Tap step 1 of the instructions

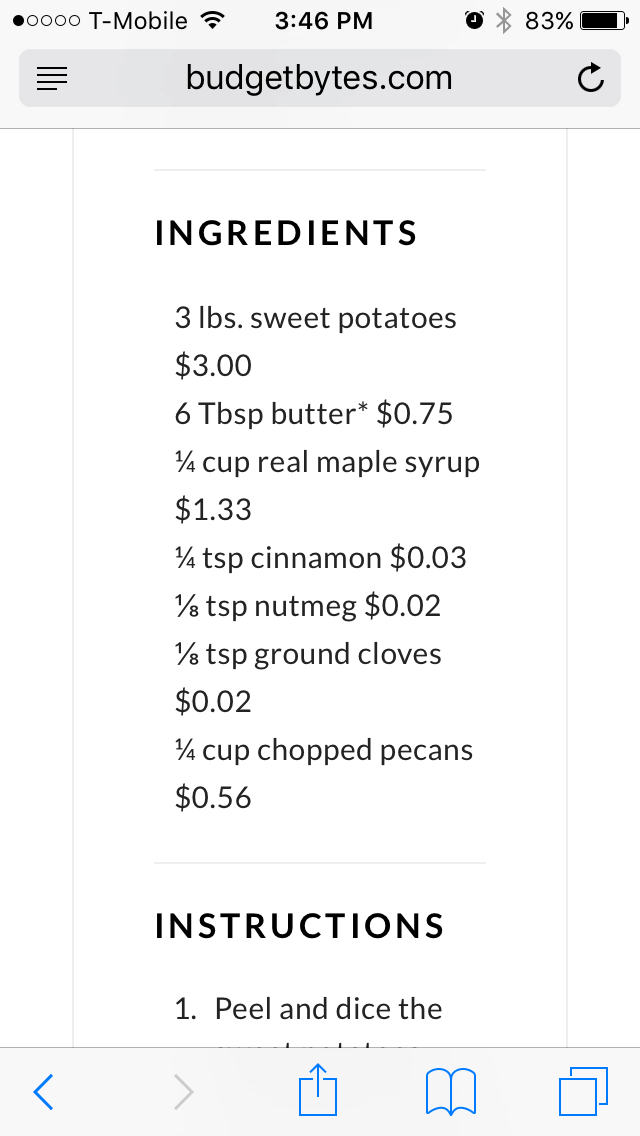click(x=308, y=1008)
